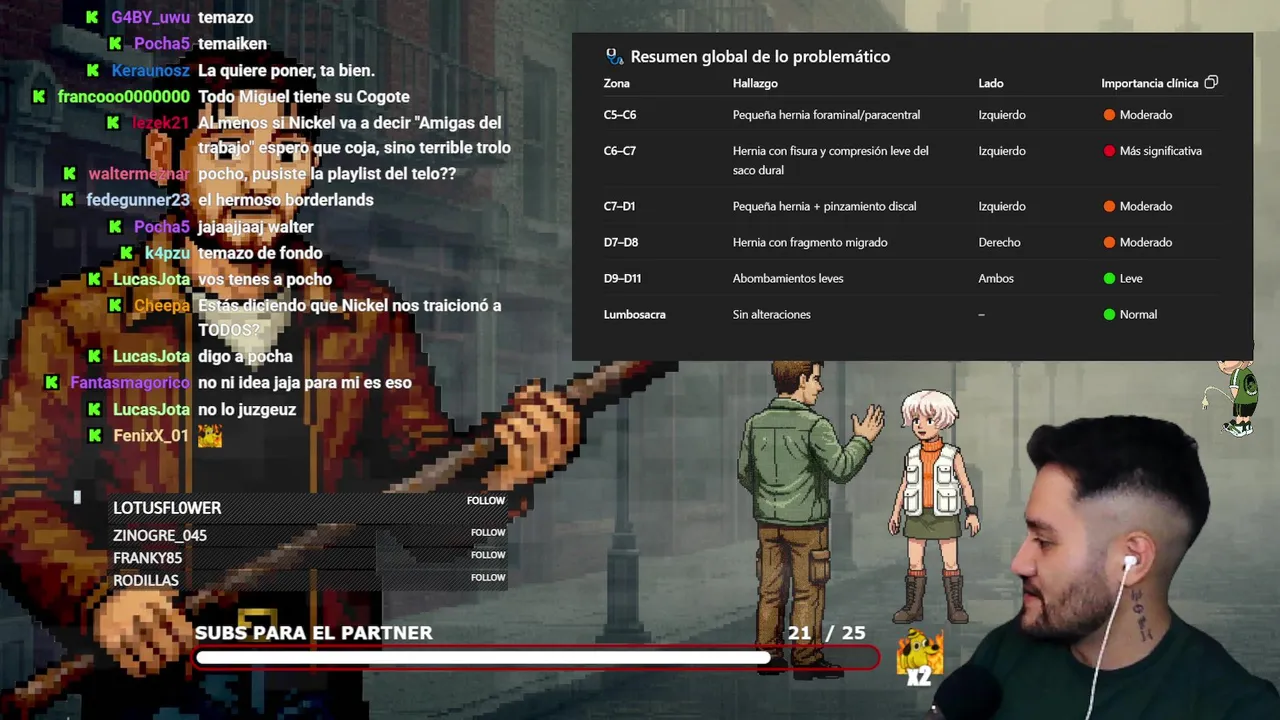The height and width of the screenshot is (720, 1280).
Task: Click the K badge beside Keraunosz
Action: pos(93,70)
